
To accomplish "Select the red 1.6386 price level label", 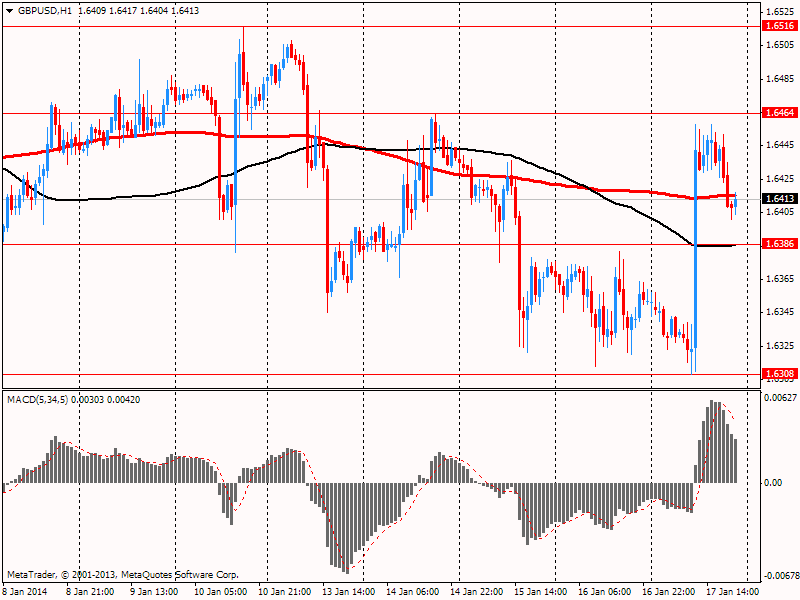I will 780,244.
